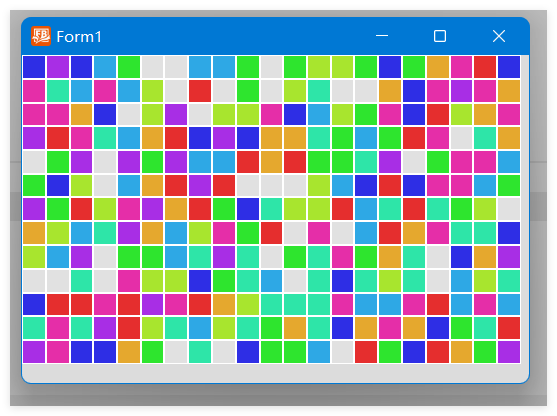This screenshot has width=557, height=416.
Task: Click the only purple square in the sixth row
Action: (200, 185)
